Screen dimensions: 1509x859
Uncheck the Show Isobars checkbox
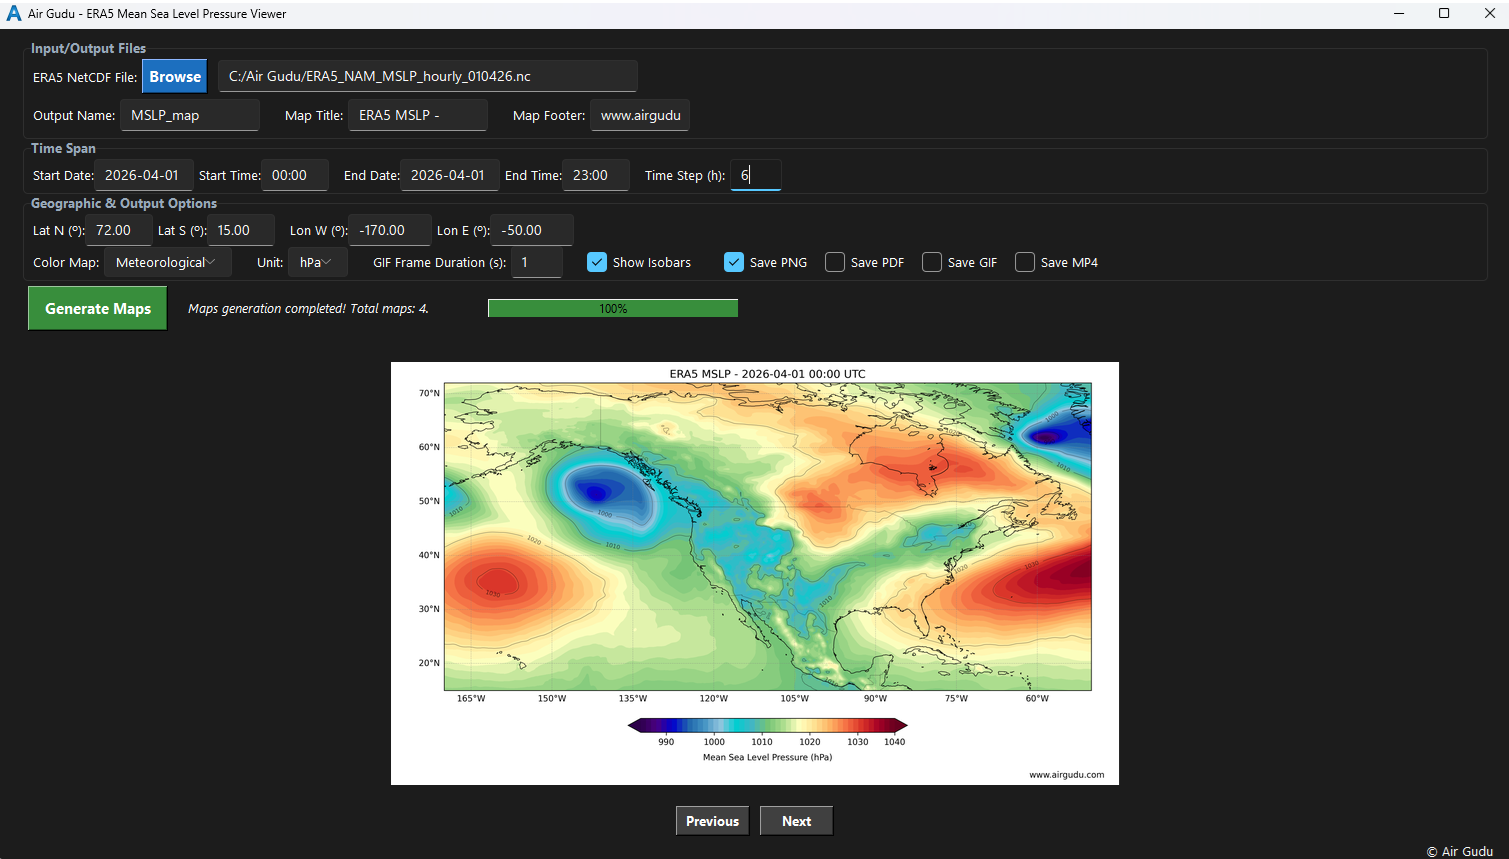tap(597, 262)
